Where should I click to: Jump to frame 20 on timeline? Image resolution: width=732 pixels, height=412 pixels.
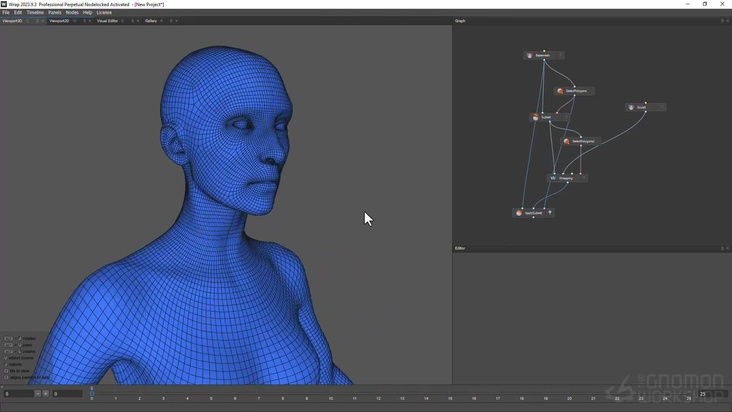pos(569,398)
